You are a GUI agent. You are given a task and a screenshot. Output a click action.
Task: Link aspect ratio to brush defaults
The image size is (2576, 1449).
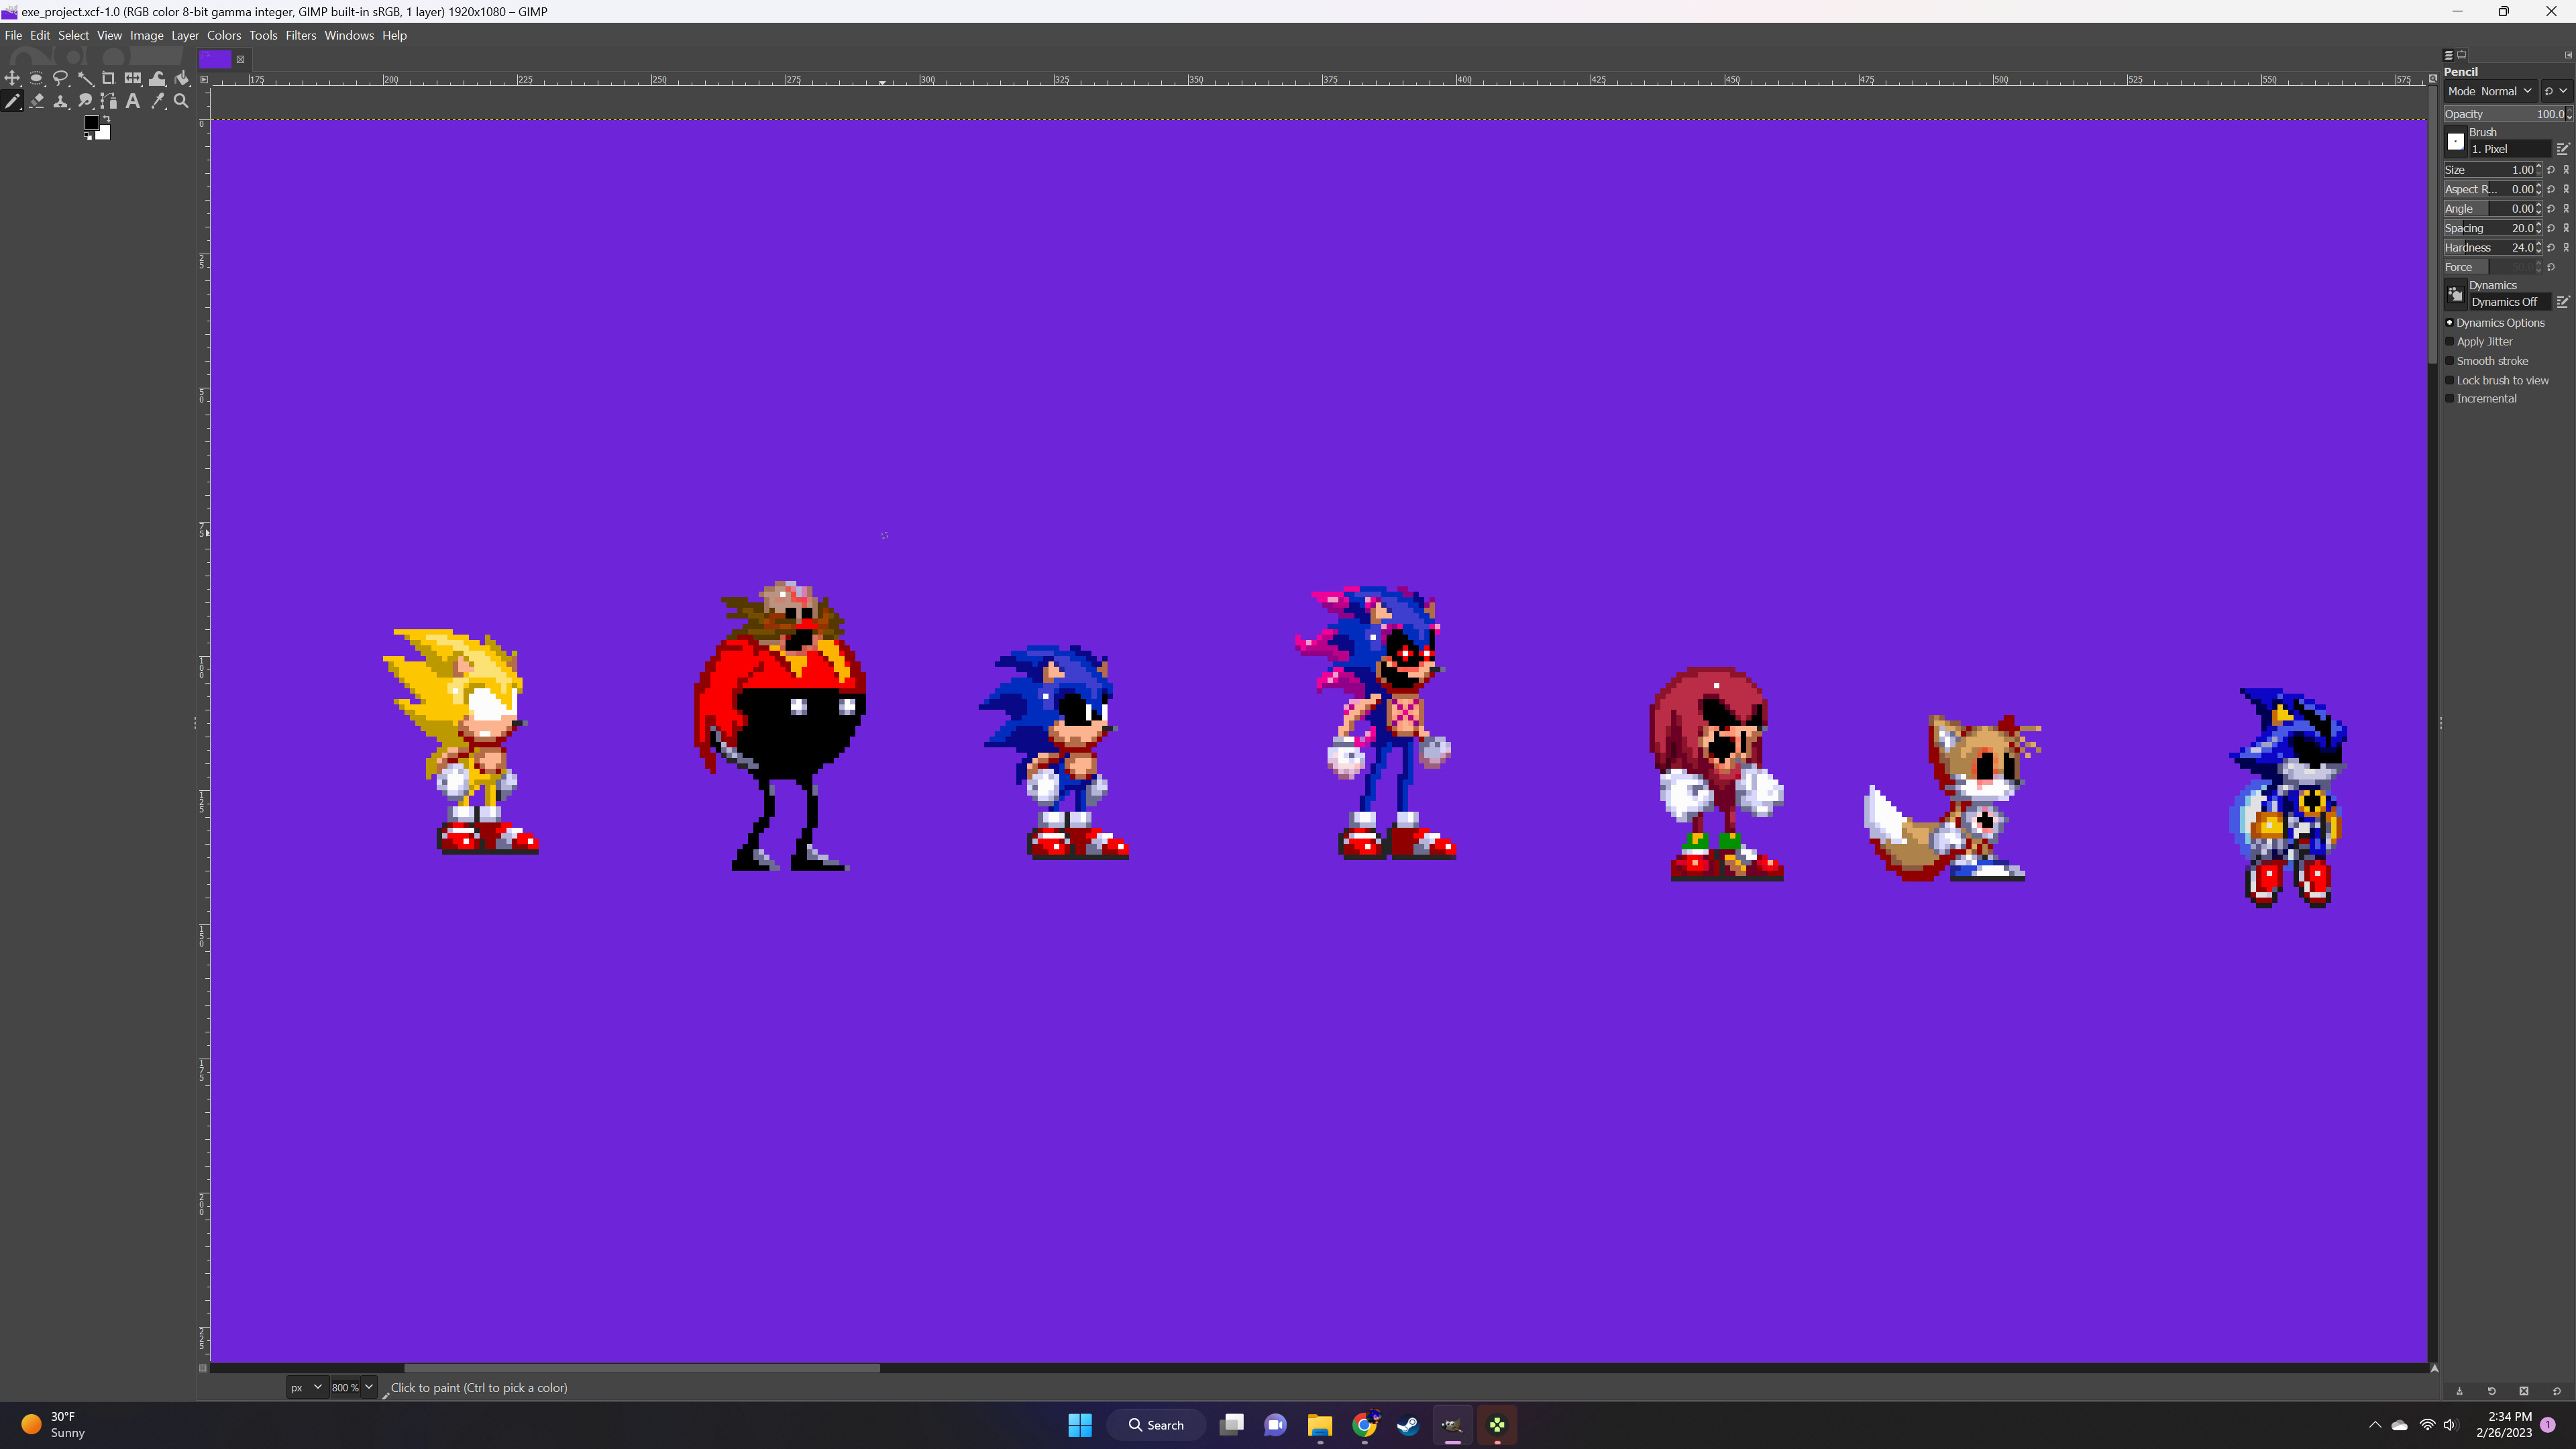(2566, 189)
